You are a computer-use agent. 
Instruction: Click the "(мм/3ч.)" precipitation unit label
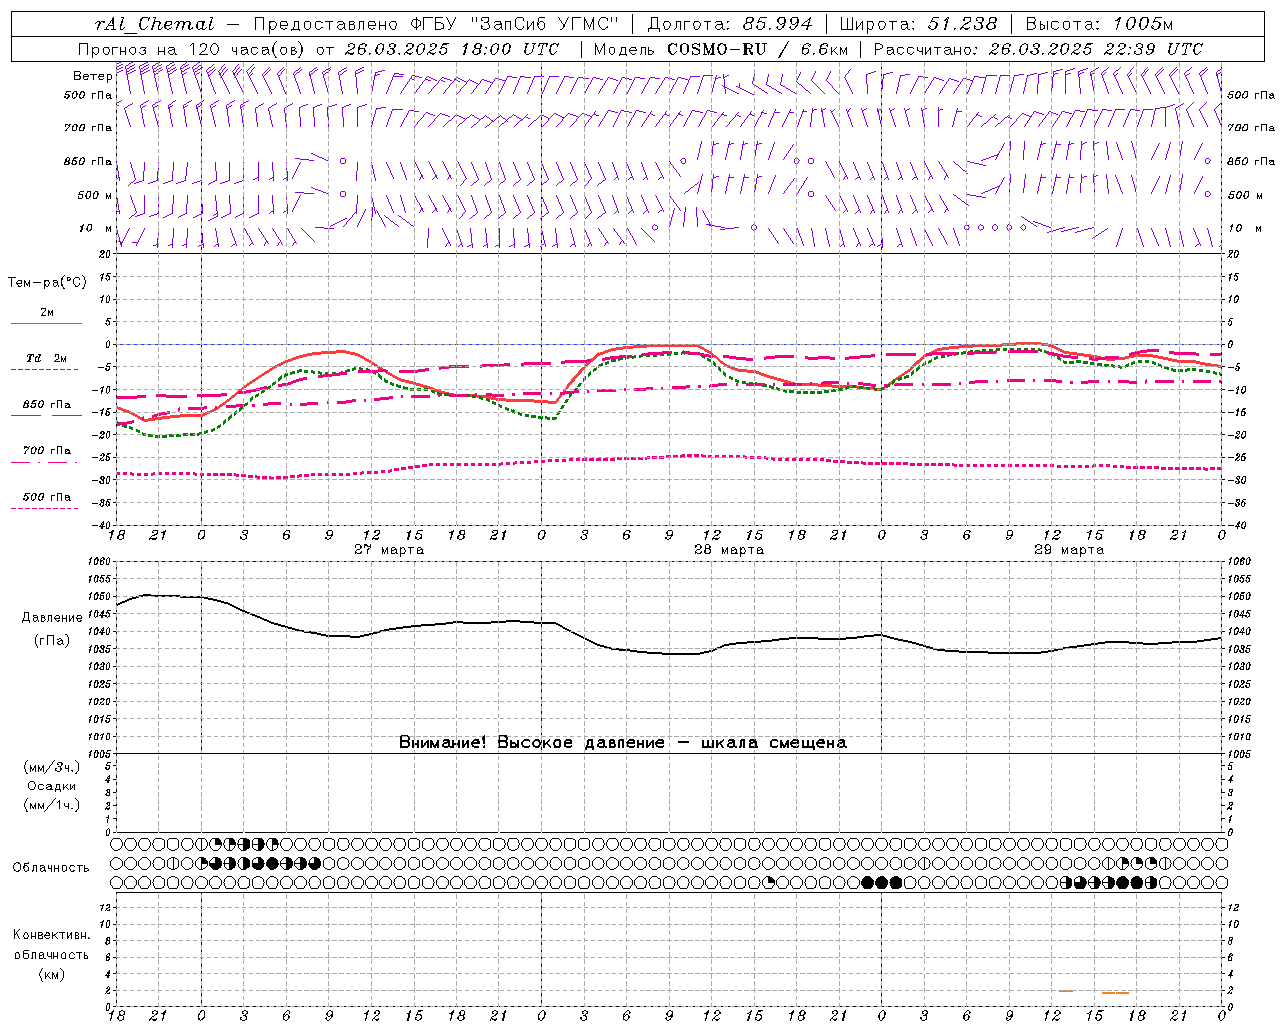pos(52,768)
